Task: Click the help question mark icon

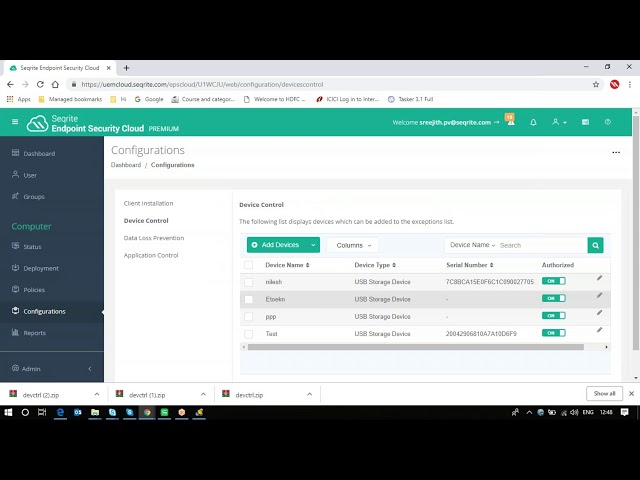Action: (x=608, y=122)
